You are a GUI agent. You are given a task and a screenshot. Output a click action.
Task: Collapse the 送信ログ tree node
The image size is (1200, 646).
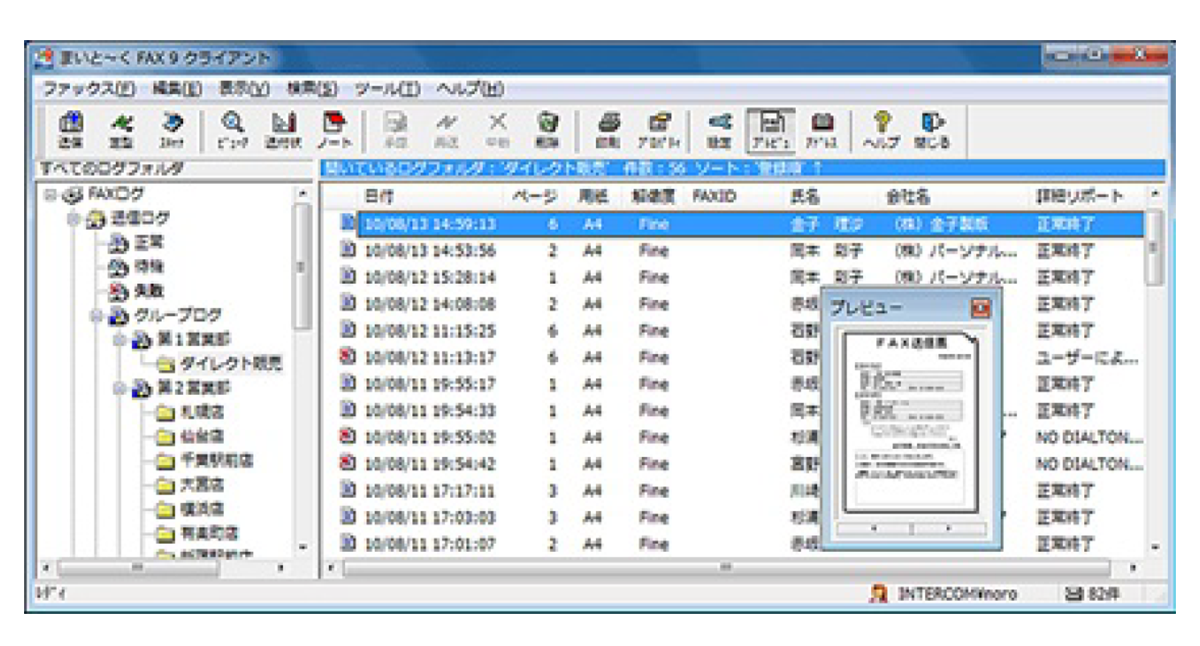pyautogui.click(x=73, y=217)
